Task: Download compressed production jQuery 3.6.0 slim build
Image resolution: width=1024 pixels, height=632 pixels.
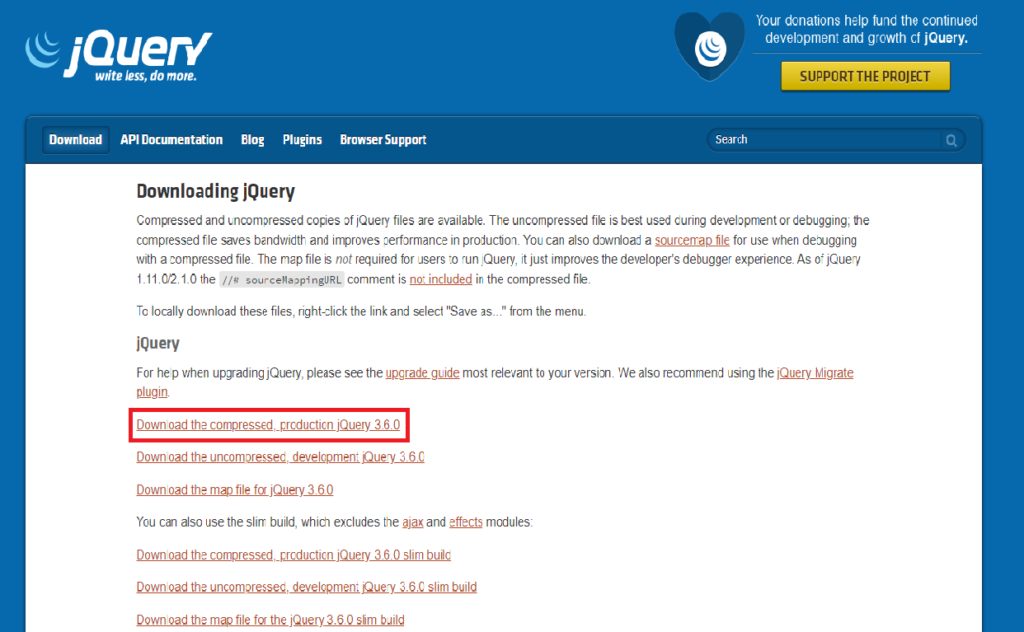Action: click(293, 555)
